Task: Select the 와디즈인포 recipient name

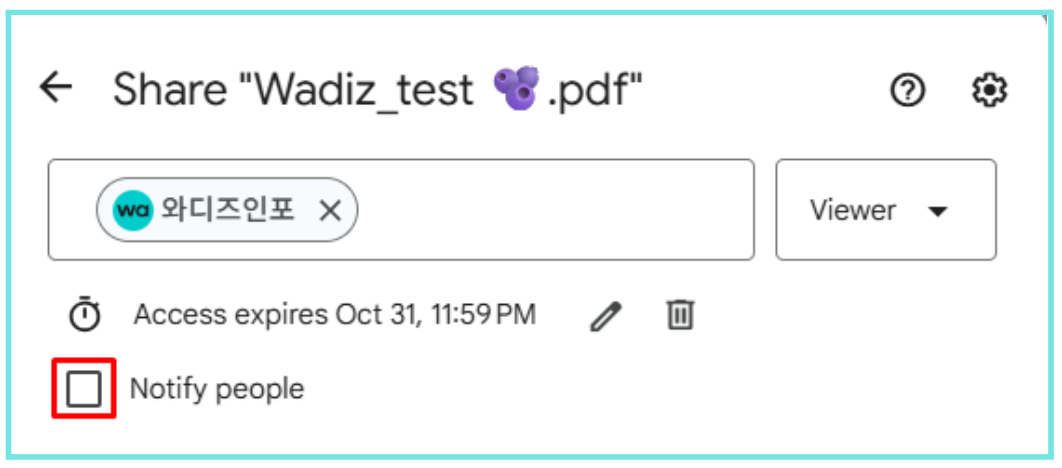Action: click(228, 210)
